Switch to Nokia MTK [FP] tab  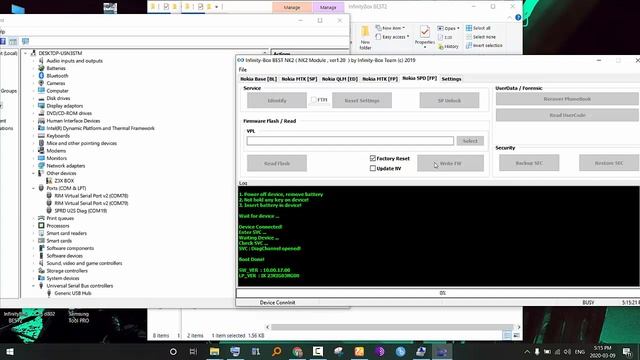[380, 79]
